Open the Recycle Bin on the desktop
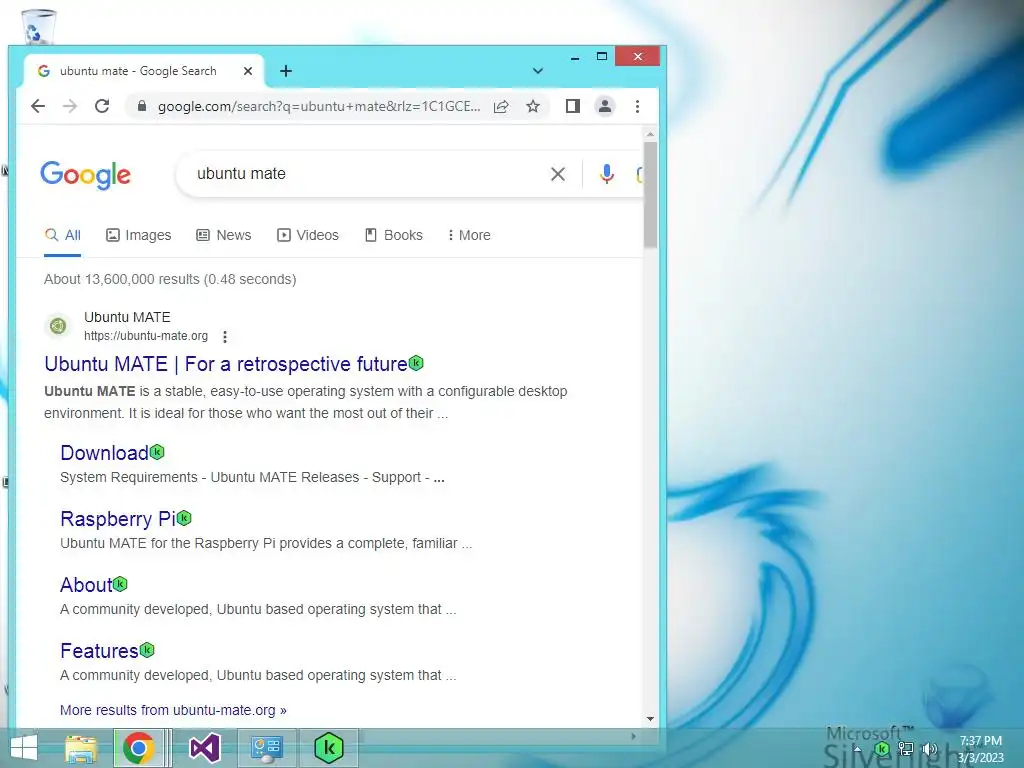 [39, 26]
